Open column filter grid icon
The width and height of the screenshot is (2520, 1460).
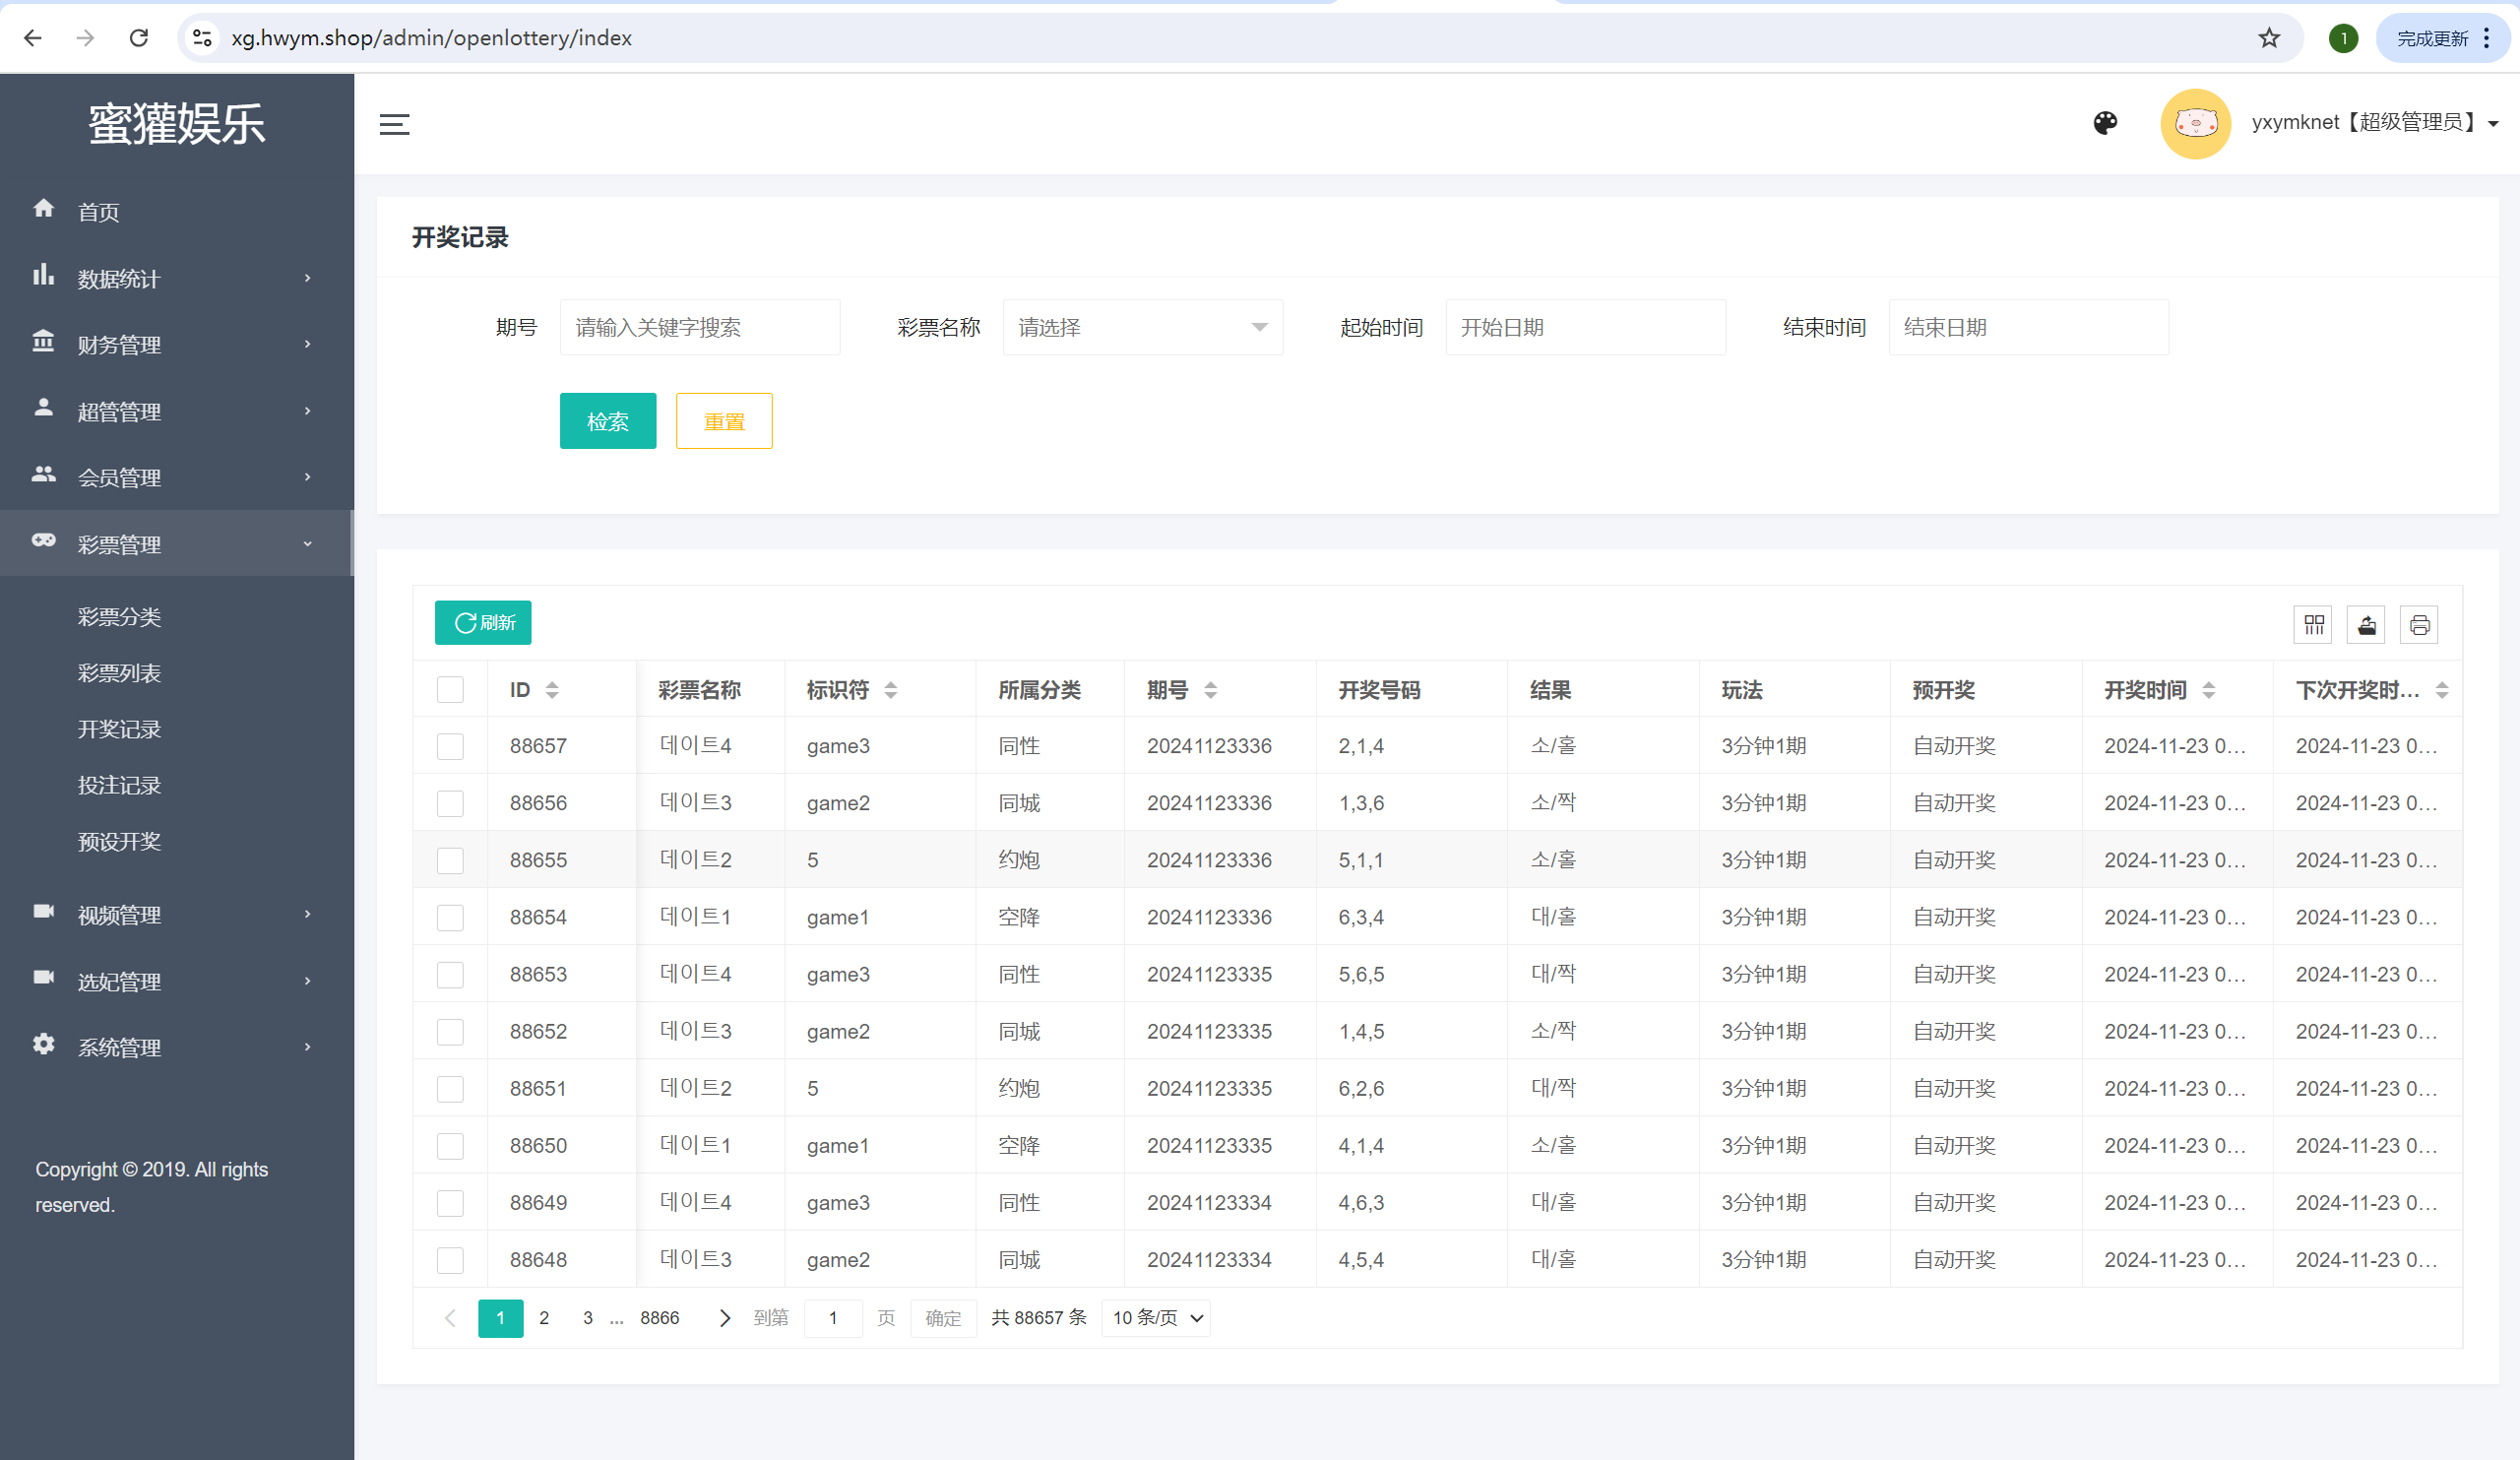pos(2313,625)
